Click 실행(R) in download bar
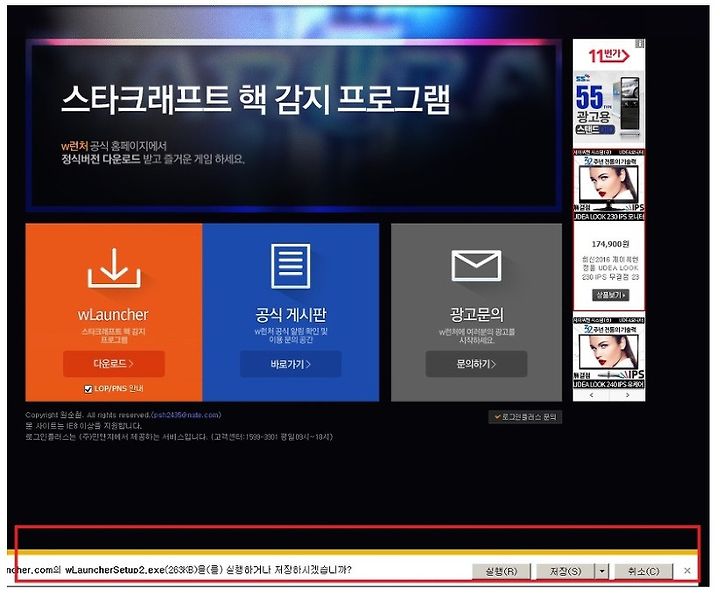The width and height of the screenshot is (720, 604). 501,572
